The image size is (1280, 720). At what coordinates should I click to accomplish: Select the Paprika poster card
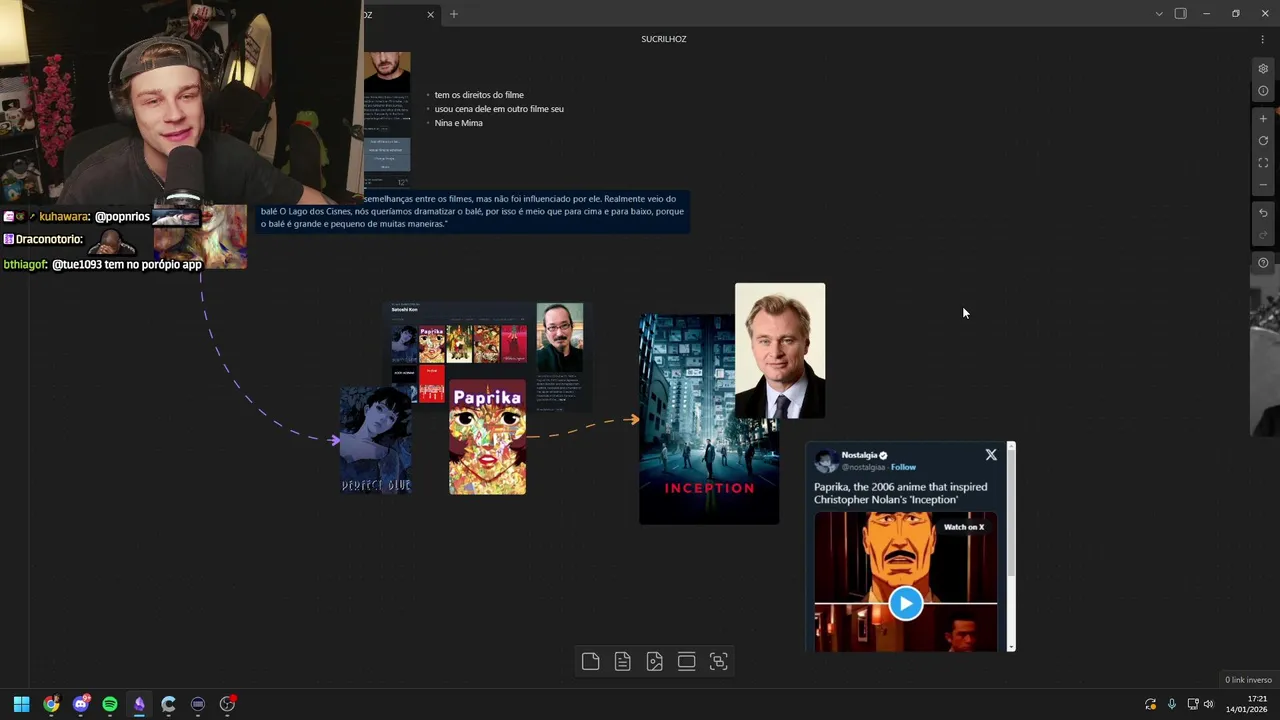coord(487,437)
